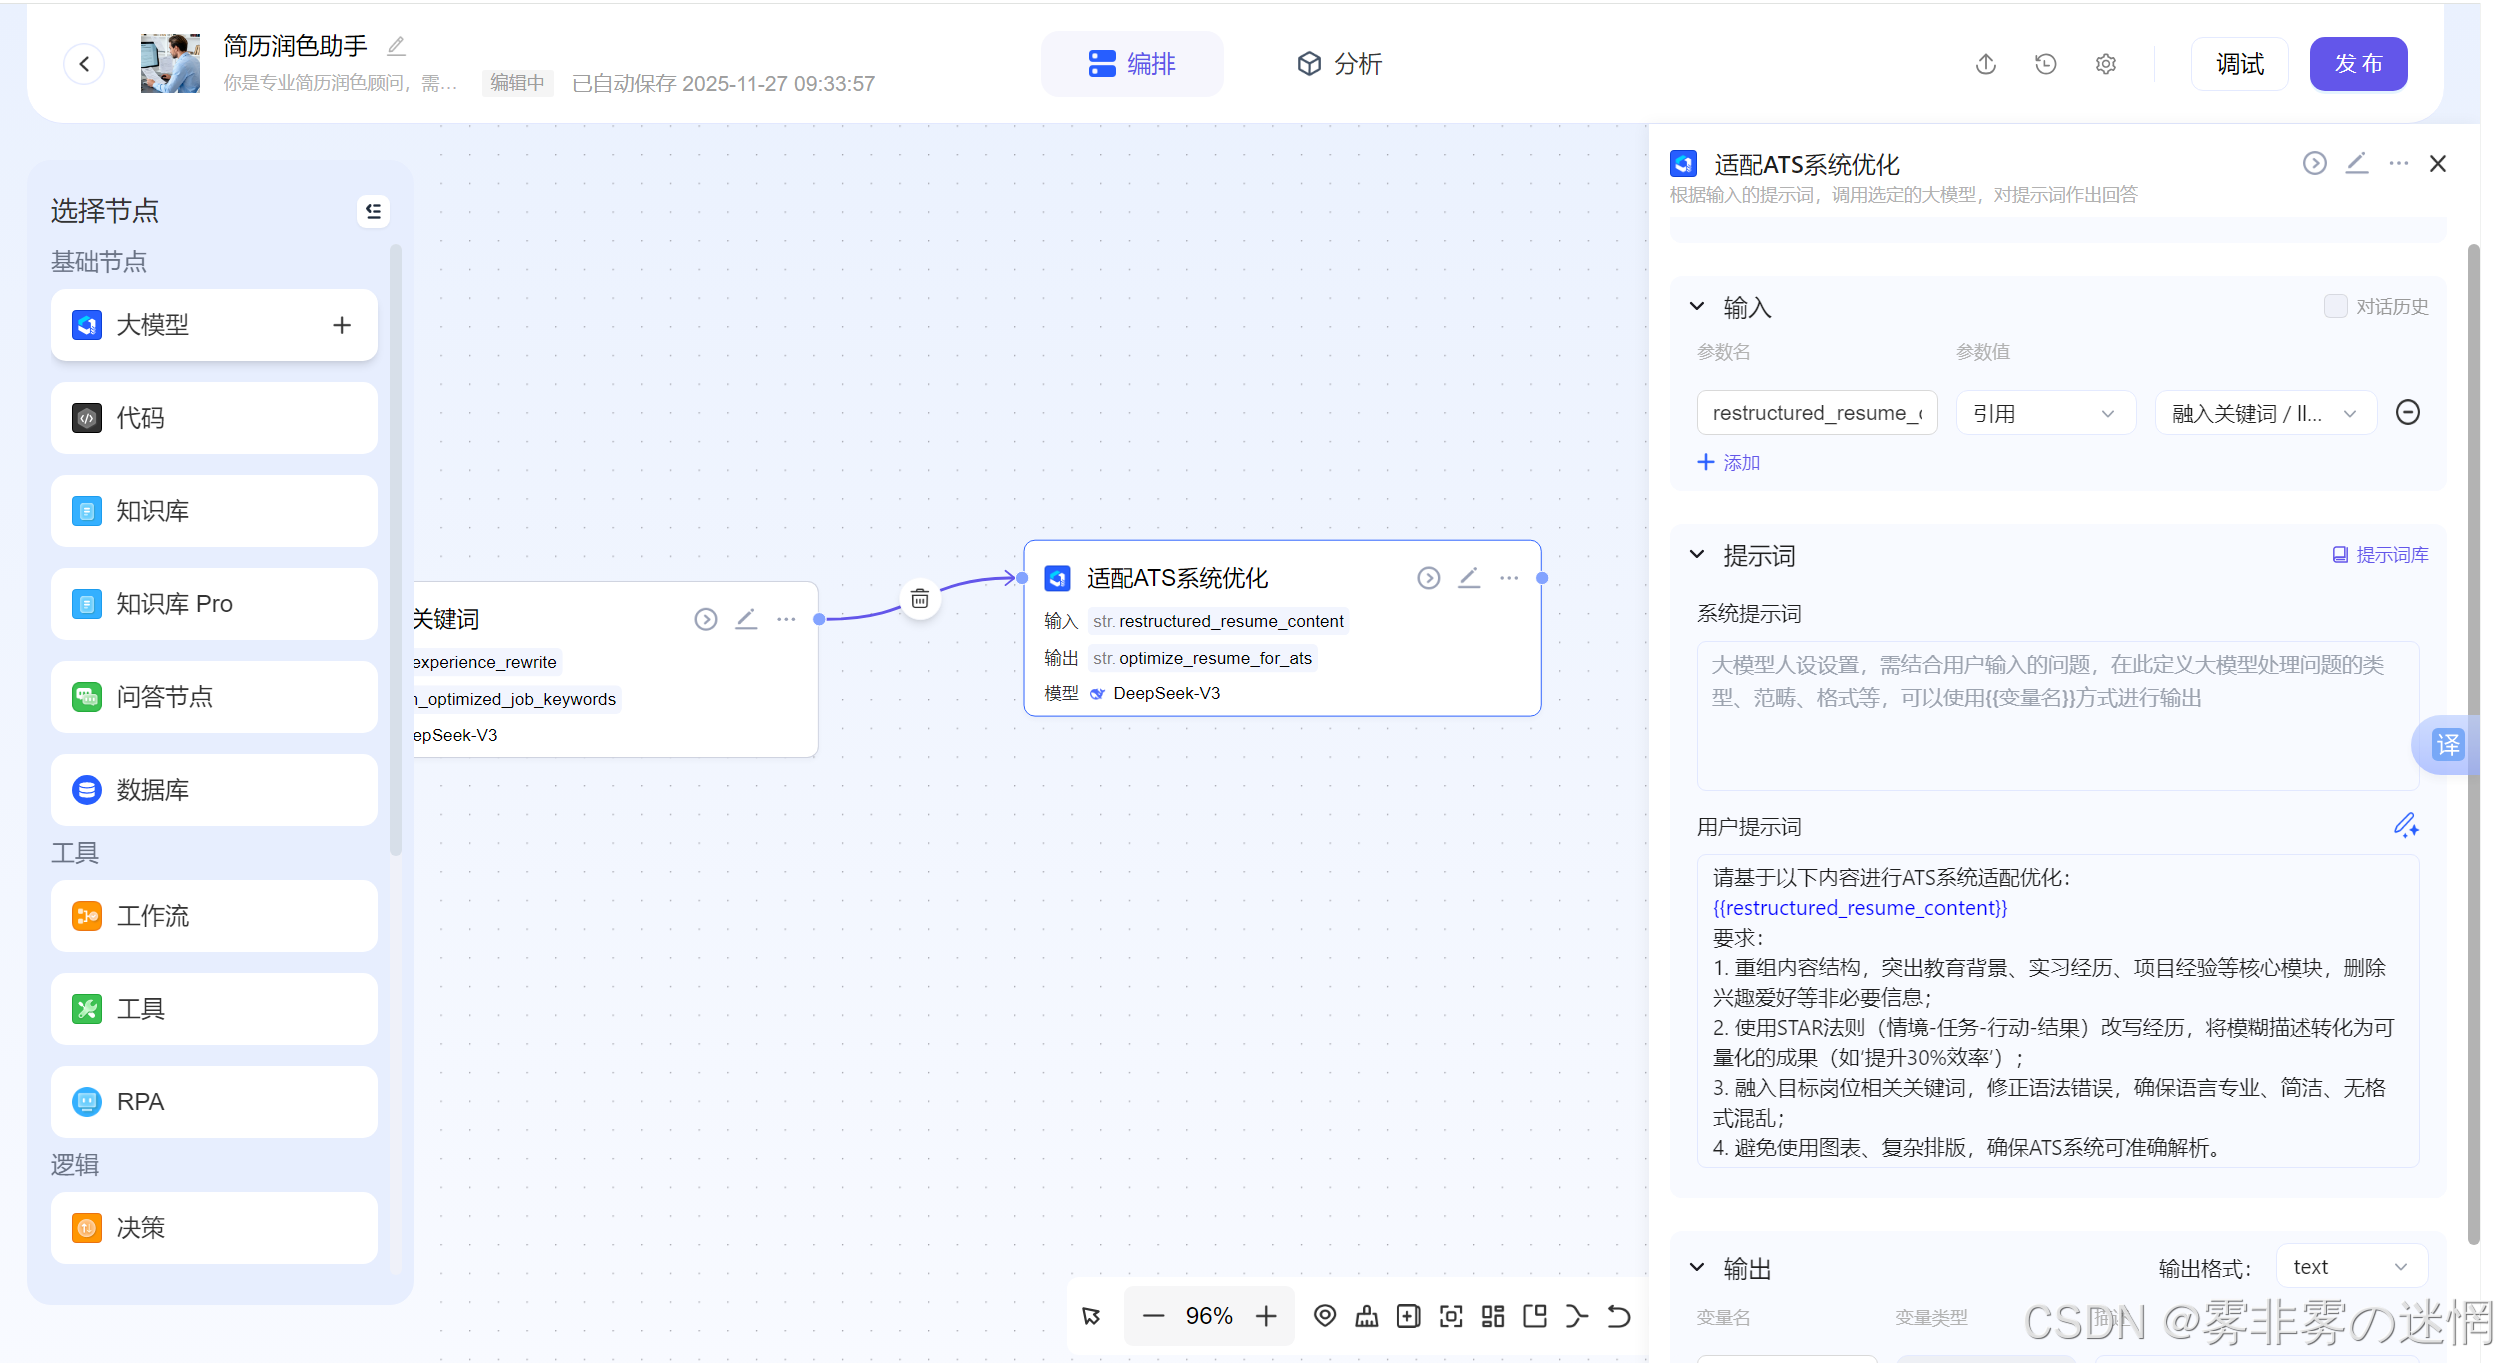Image resolution: width=2499 pixels, height=1363 pixels.
Task: Open the 引用 parameter type dropdown
Action: click(x=2044, y=413)
